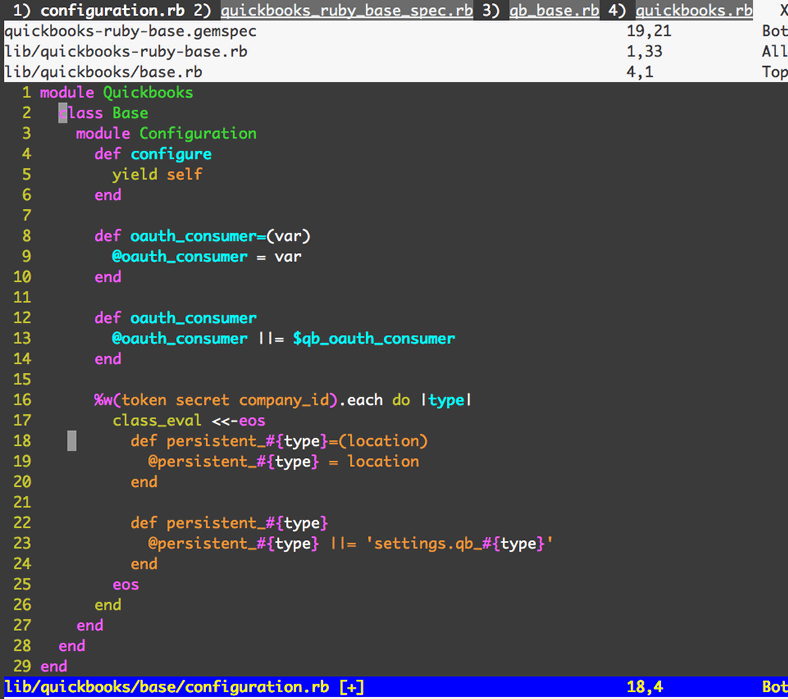Click 'eos' heredoc terminator on line 25
788x699 pixels.
(x=126, y=584)
